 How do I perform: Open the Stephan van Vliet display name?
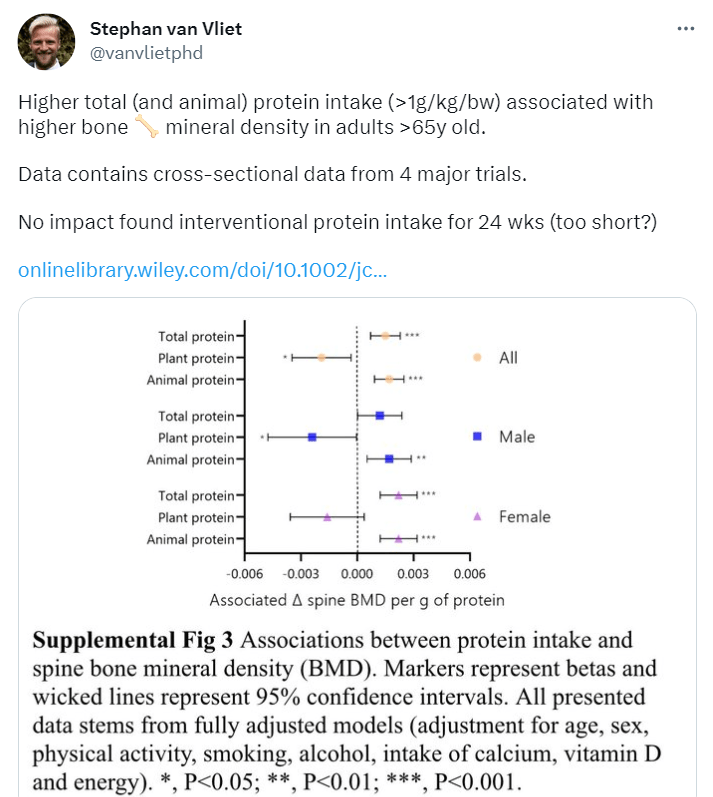click(166, 29)
